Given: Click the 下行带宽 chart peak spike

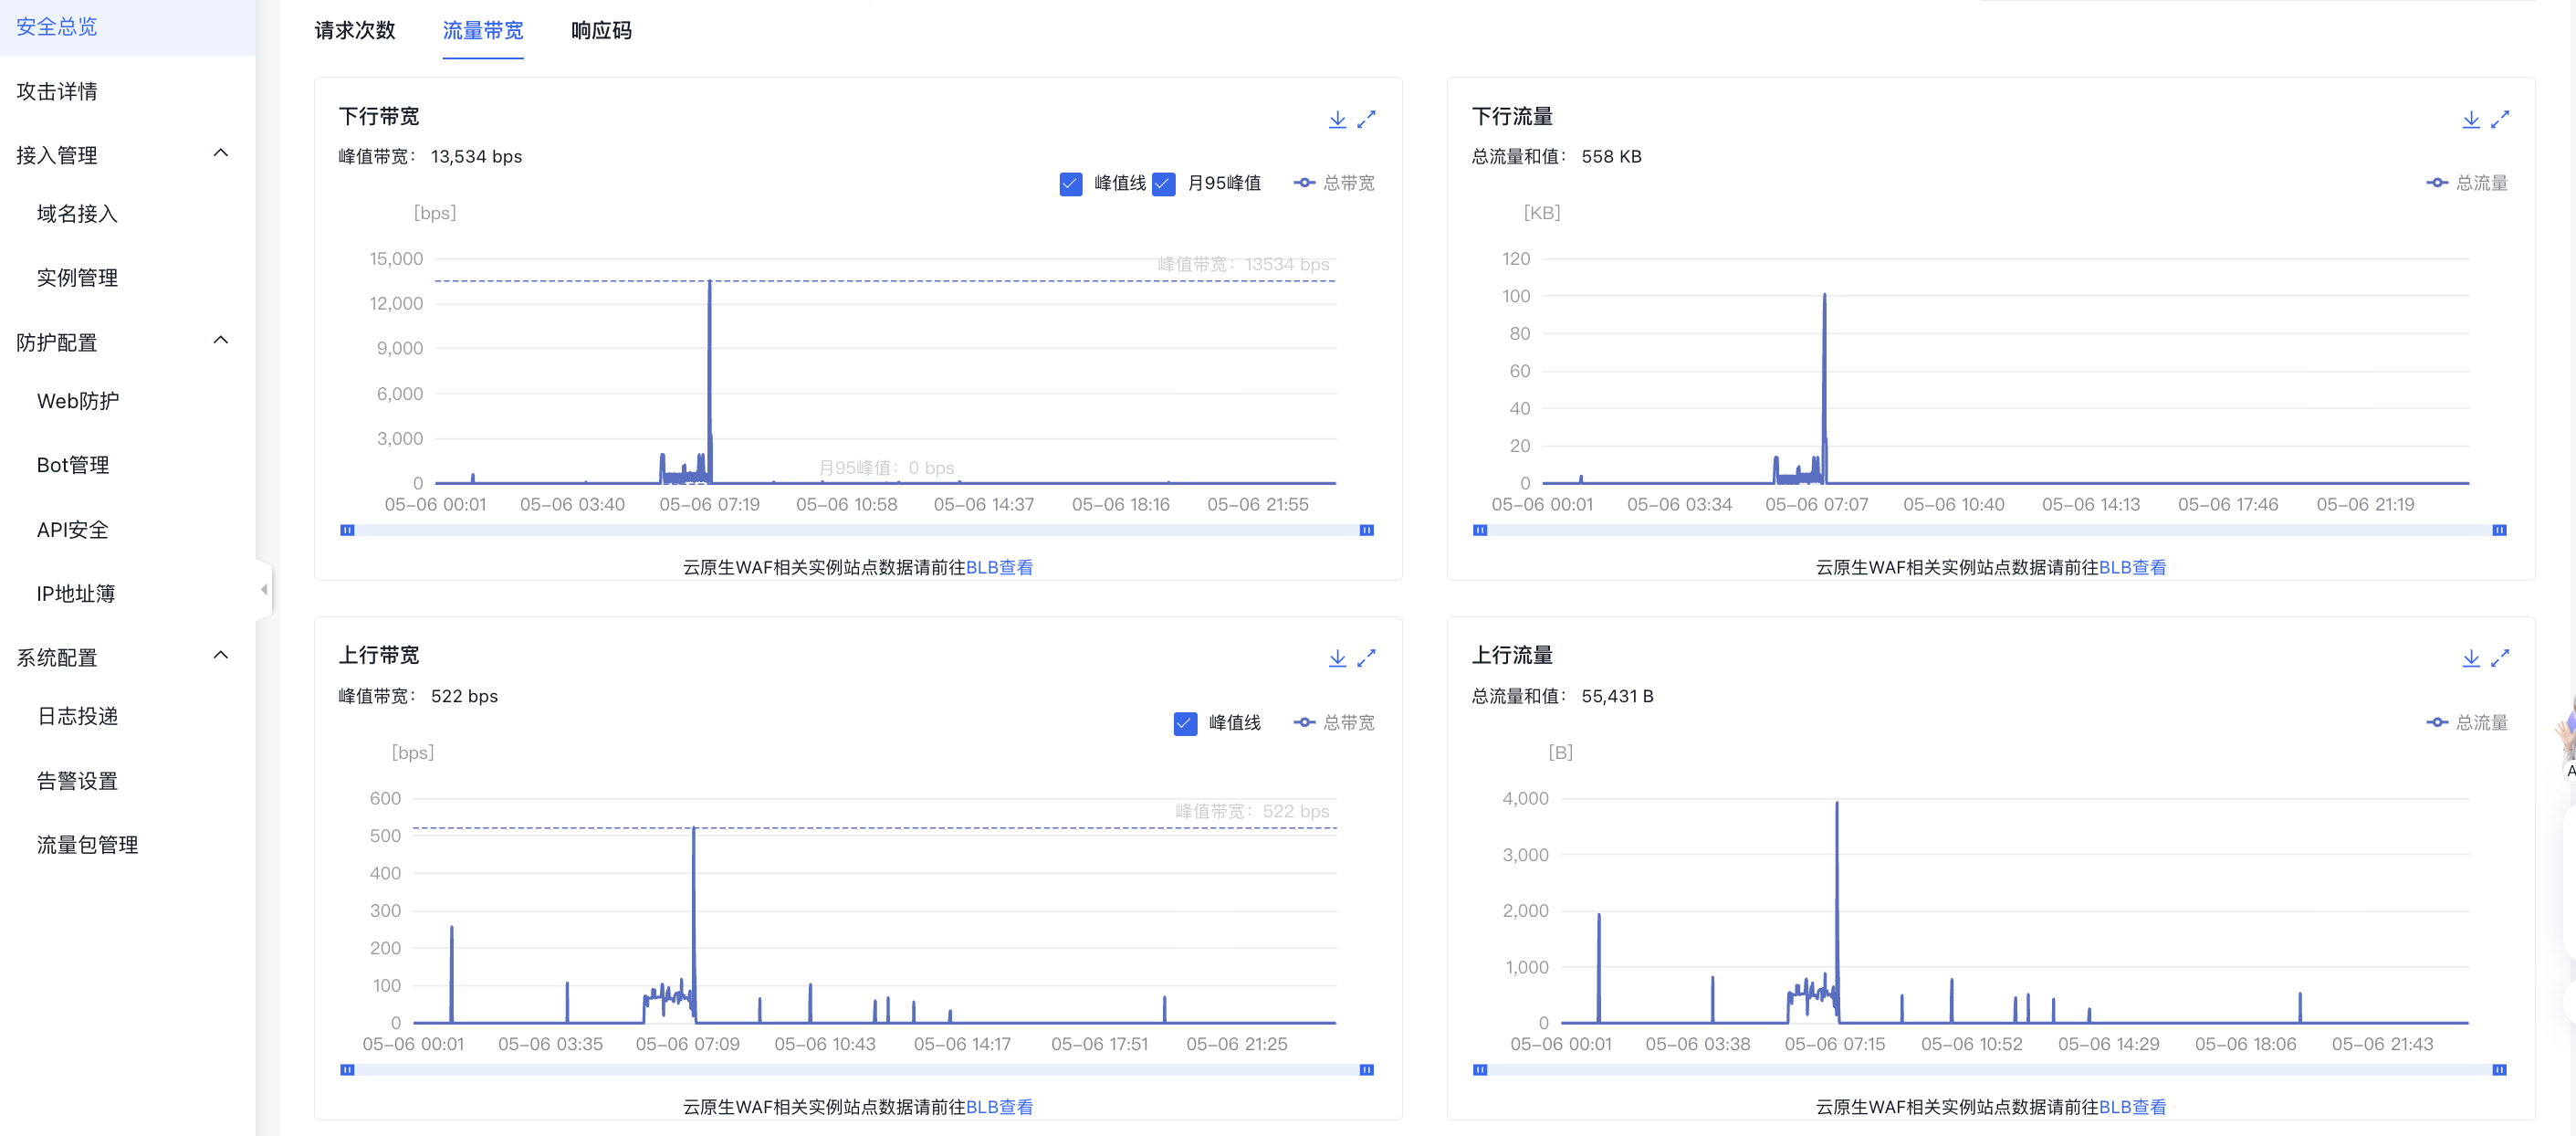Looking at the screenshot, I should [x=710, y=282].
